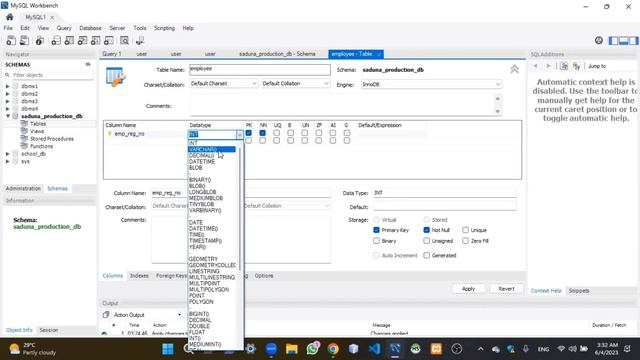Open File Explorer from taskbar
Viewport: 640px width, 360px height.
pos(291,349)
